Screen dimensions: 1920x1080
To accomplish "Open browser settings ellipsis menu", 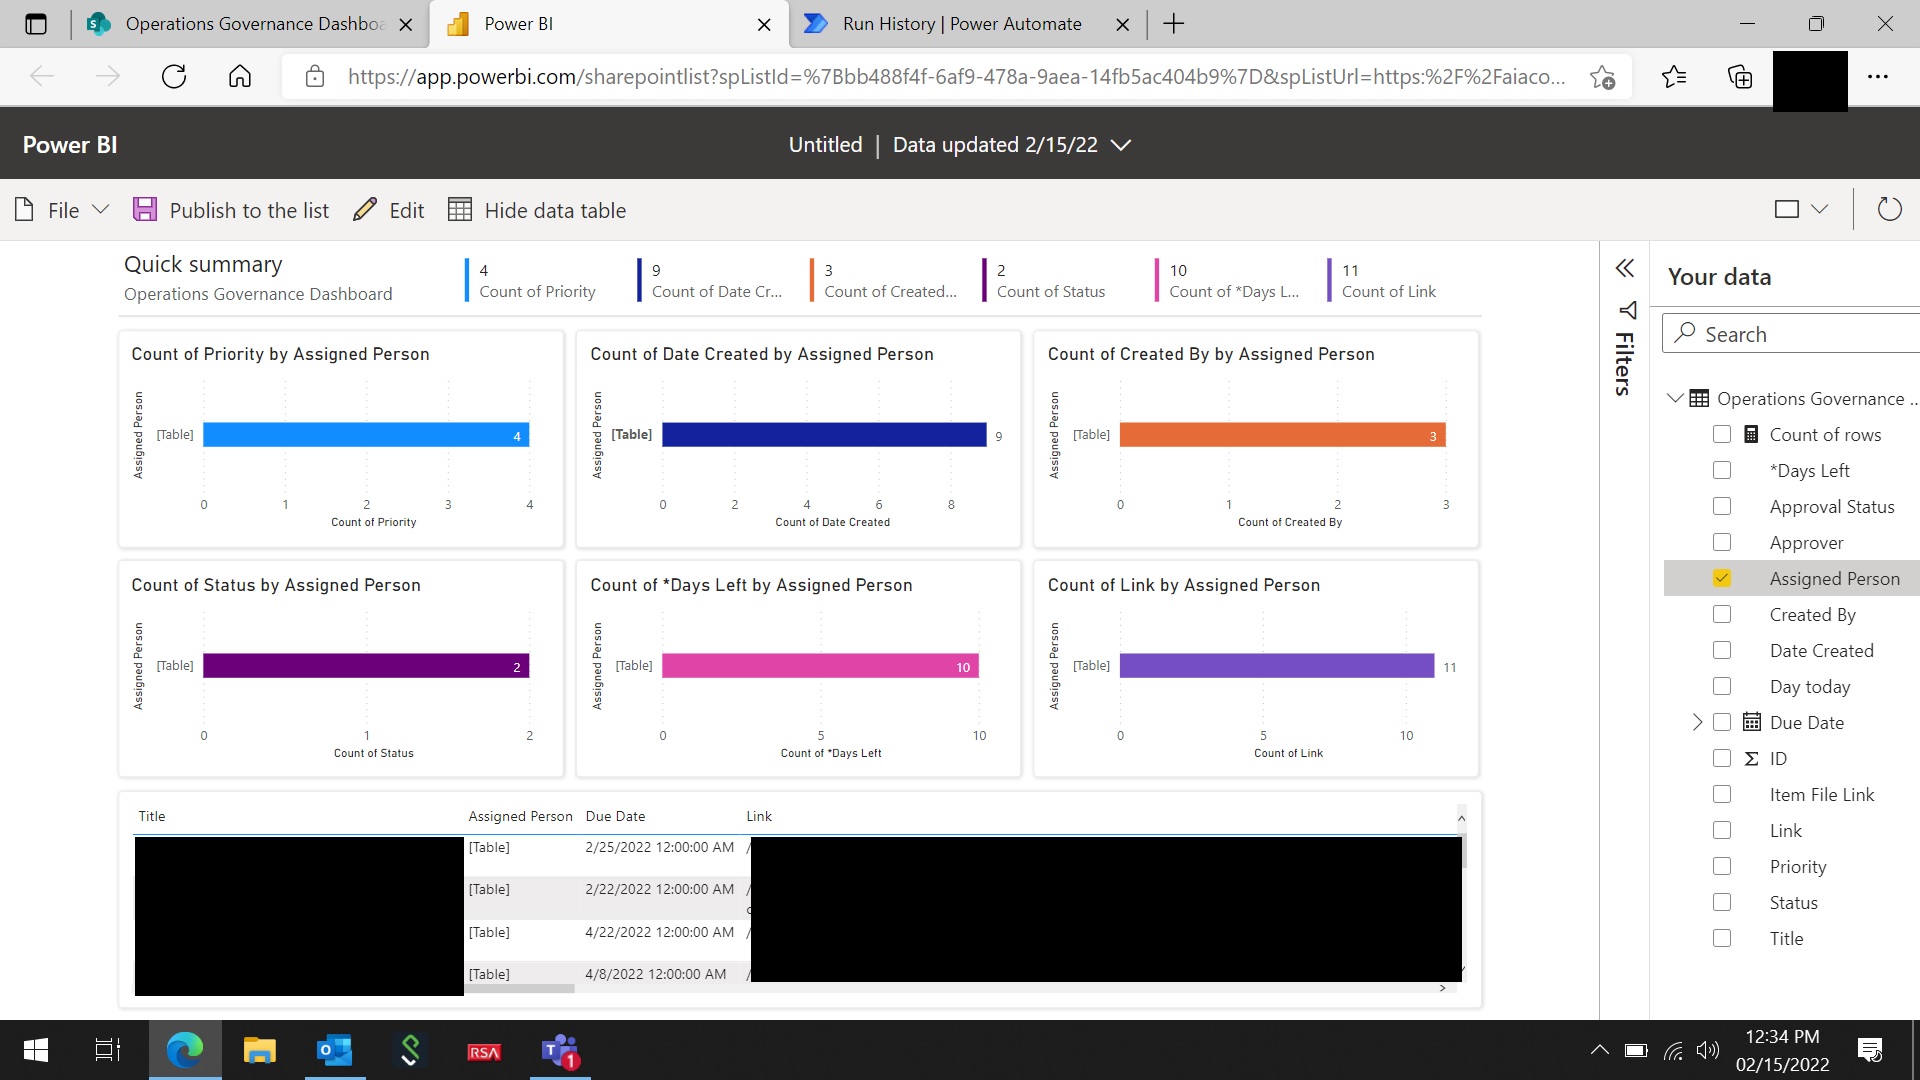I will [1878, 77].
